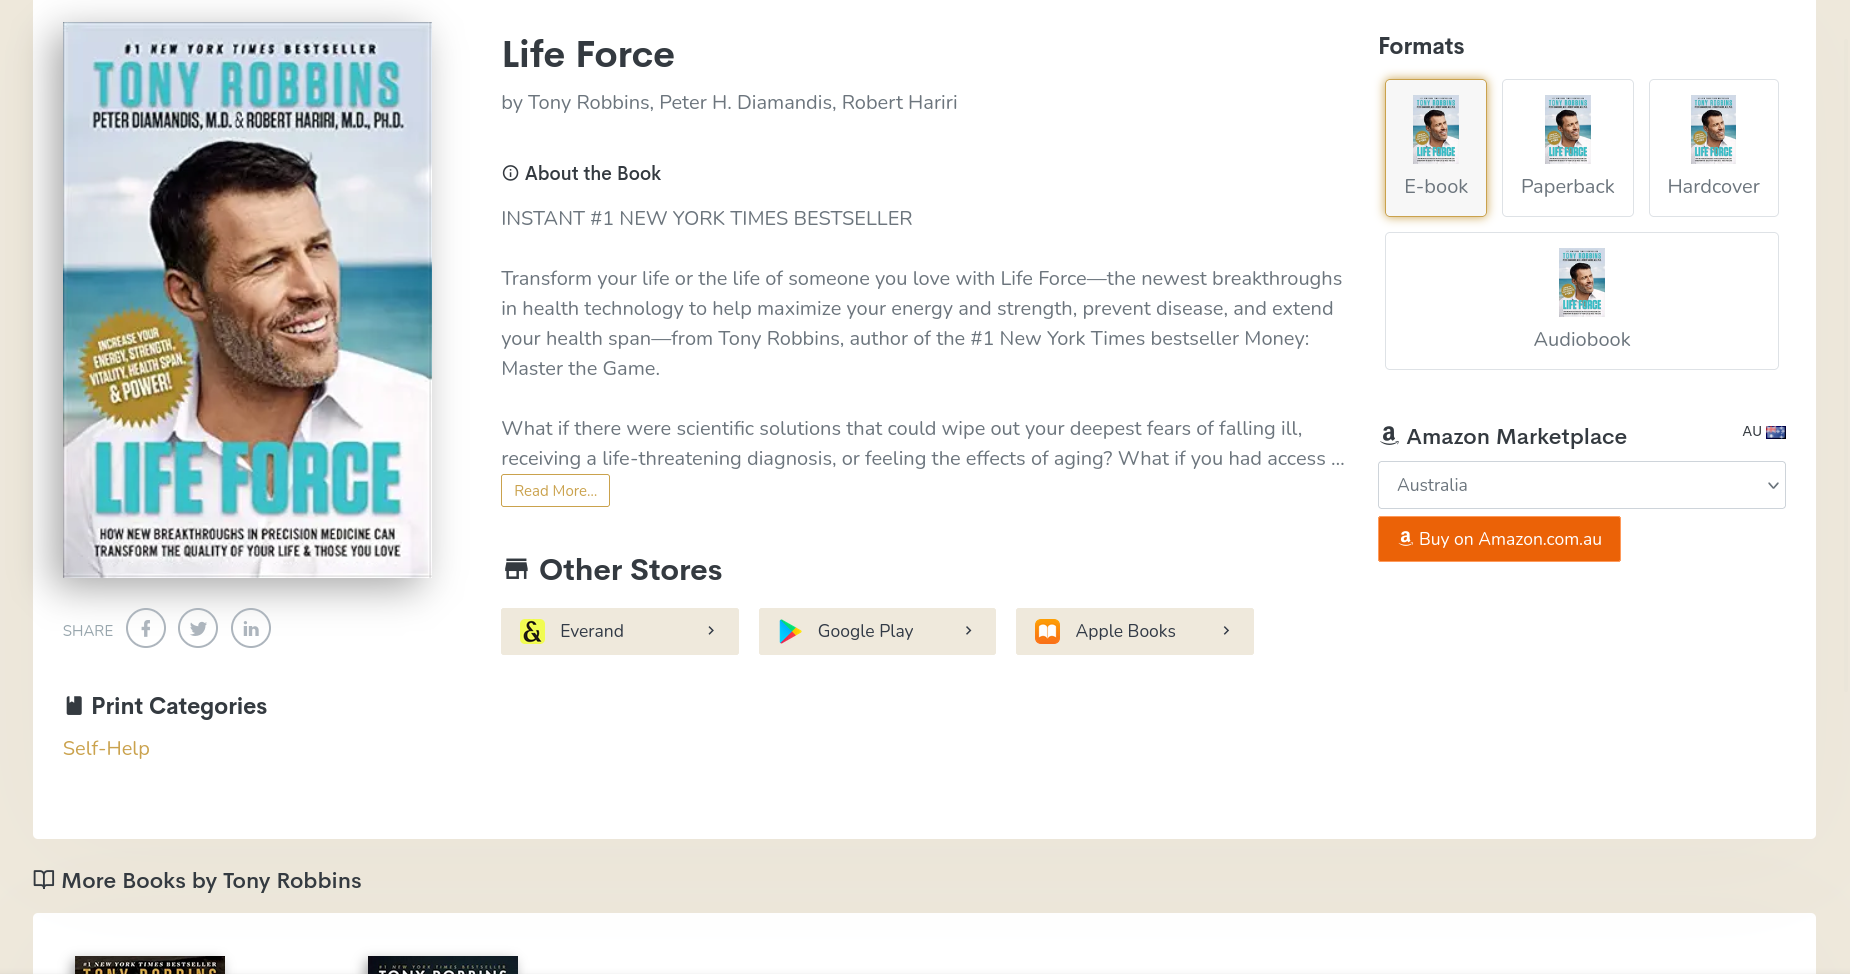
Task: Choose the Hardcover format
Action: 1713,148
